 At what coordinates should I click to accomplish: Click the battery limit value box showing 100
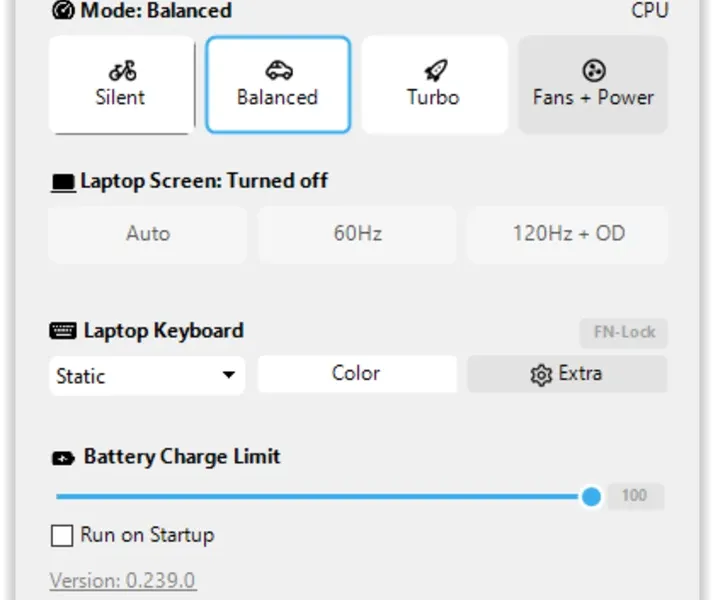pyautogui.click(x=636, y=496)
